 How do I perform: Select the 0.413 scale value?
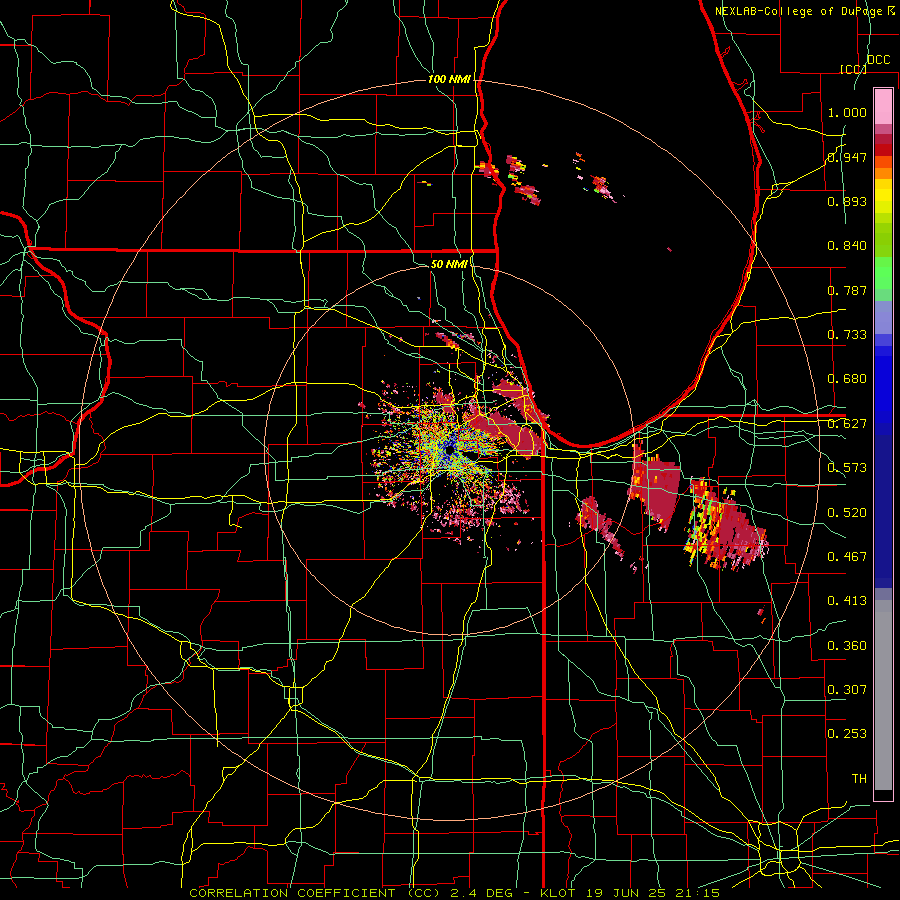coord(847,601)
